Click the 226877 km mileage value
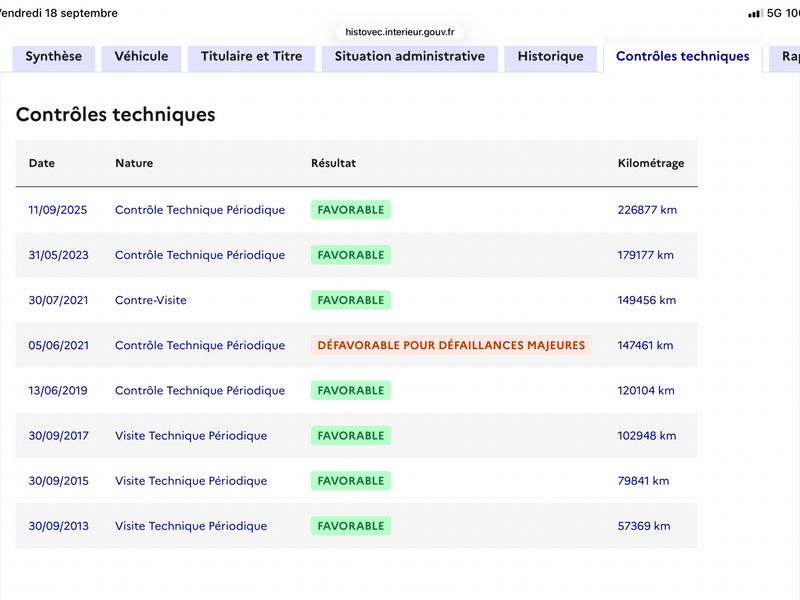This screenshot has width=800, height=600. (x=647, y=210)
